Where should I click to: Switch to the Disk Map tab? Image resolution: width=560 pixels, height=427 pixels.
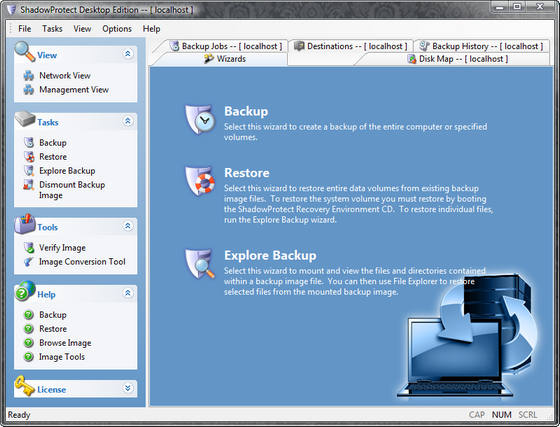pos(458,59)
